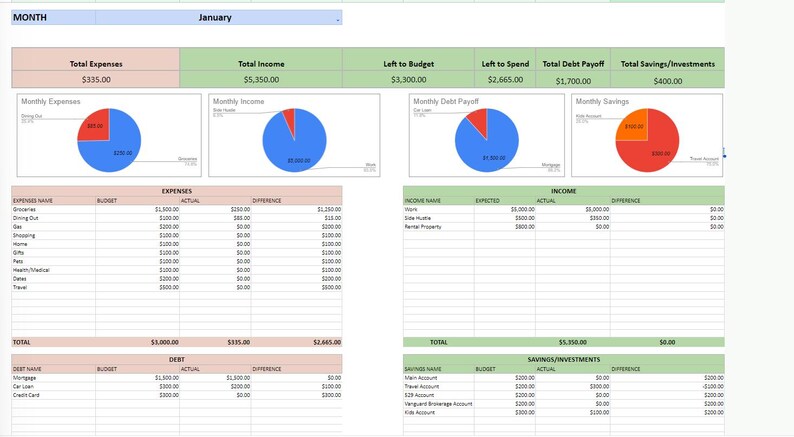This screenshot has width=794, height=437.
Task: Click the $5,350.00 Total Income summary value
Action: tap(261, 80)
